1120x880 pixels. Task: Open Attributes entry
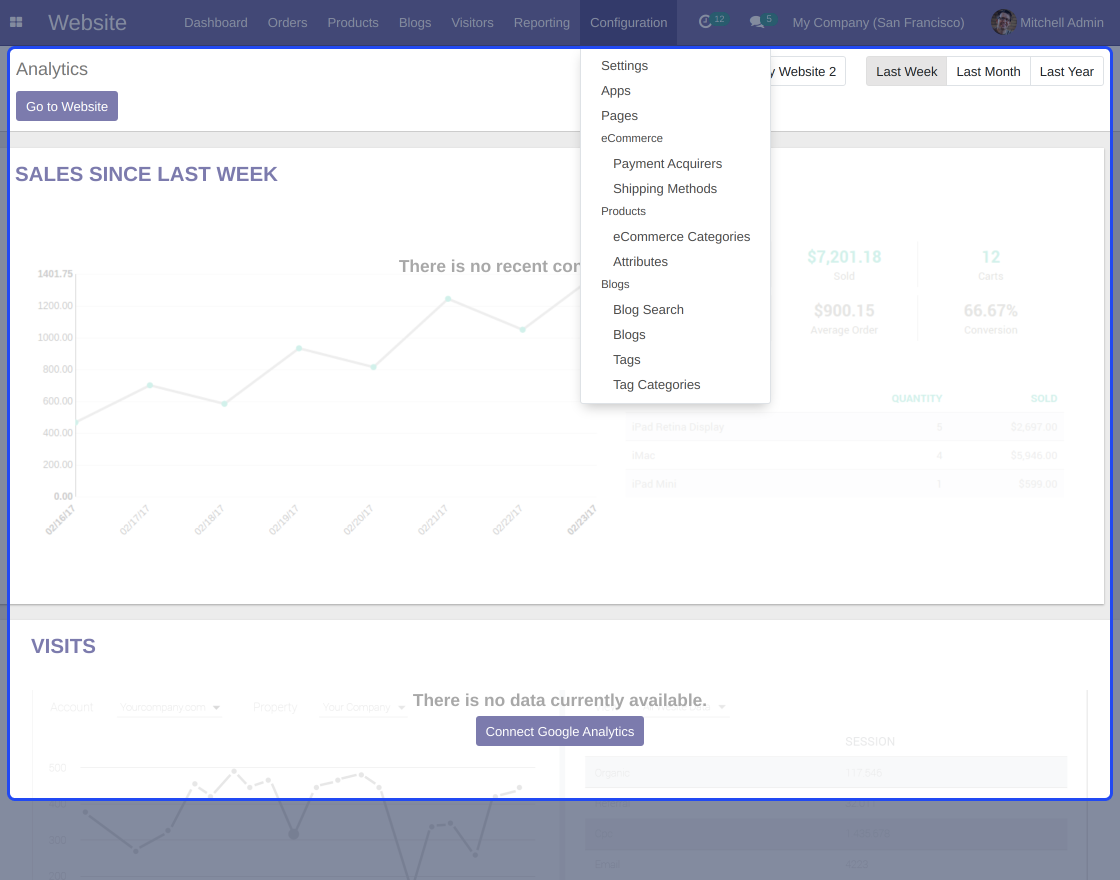[676, 261]
